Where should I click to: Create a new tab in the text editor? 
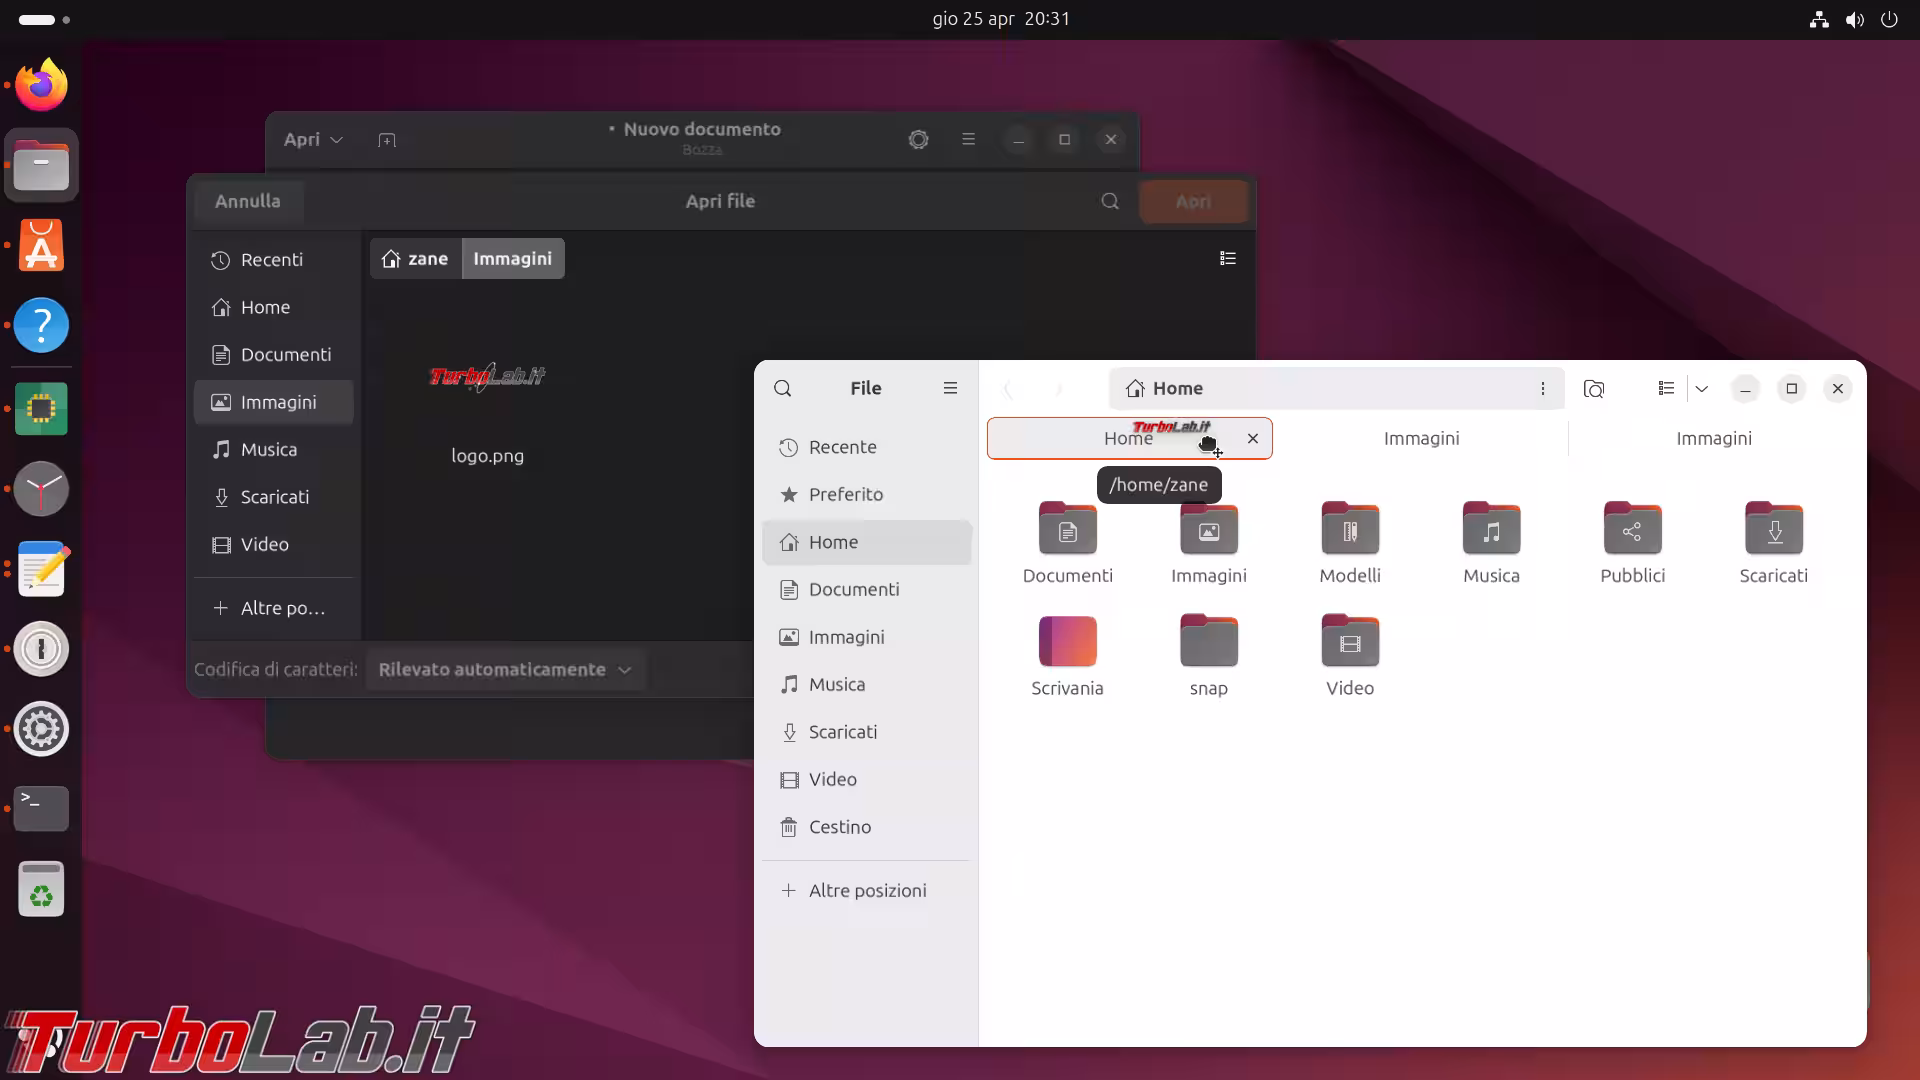[387, 139]
